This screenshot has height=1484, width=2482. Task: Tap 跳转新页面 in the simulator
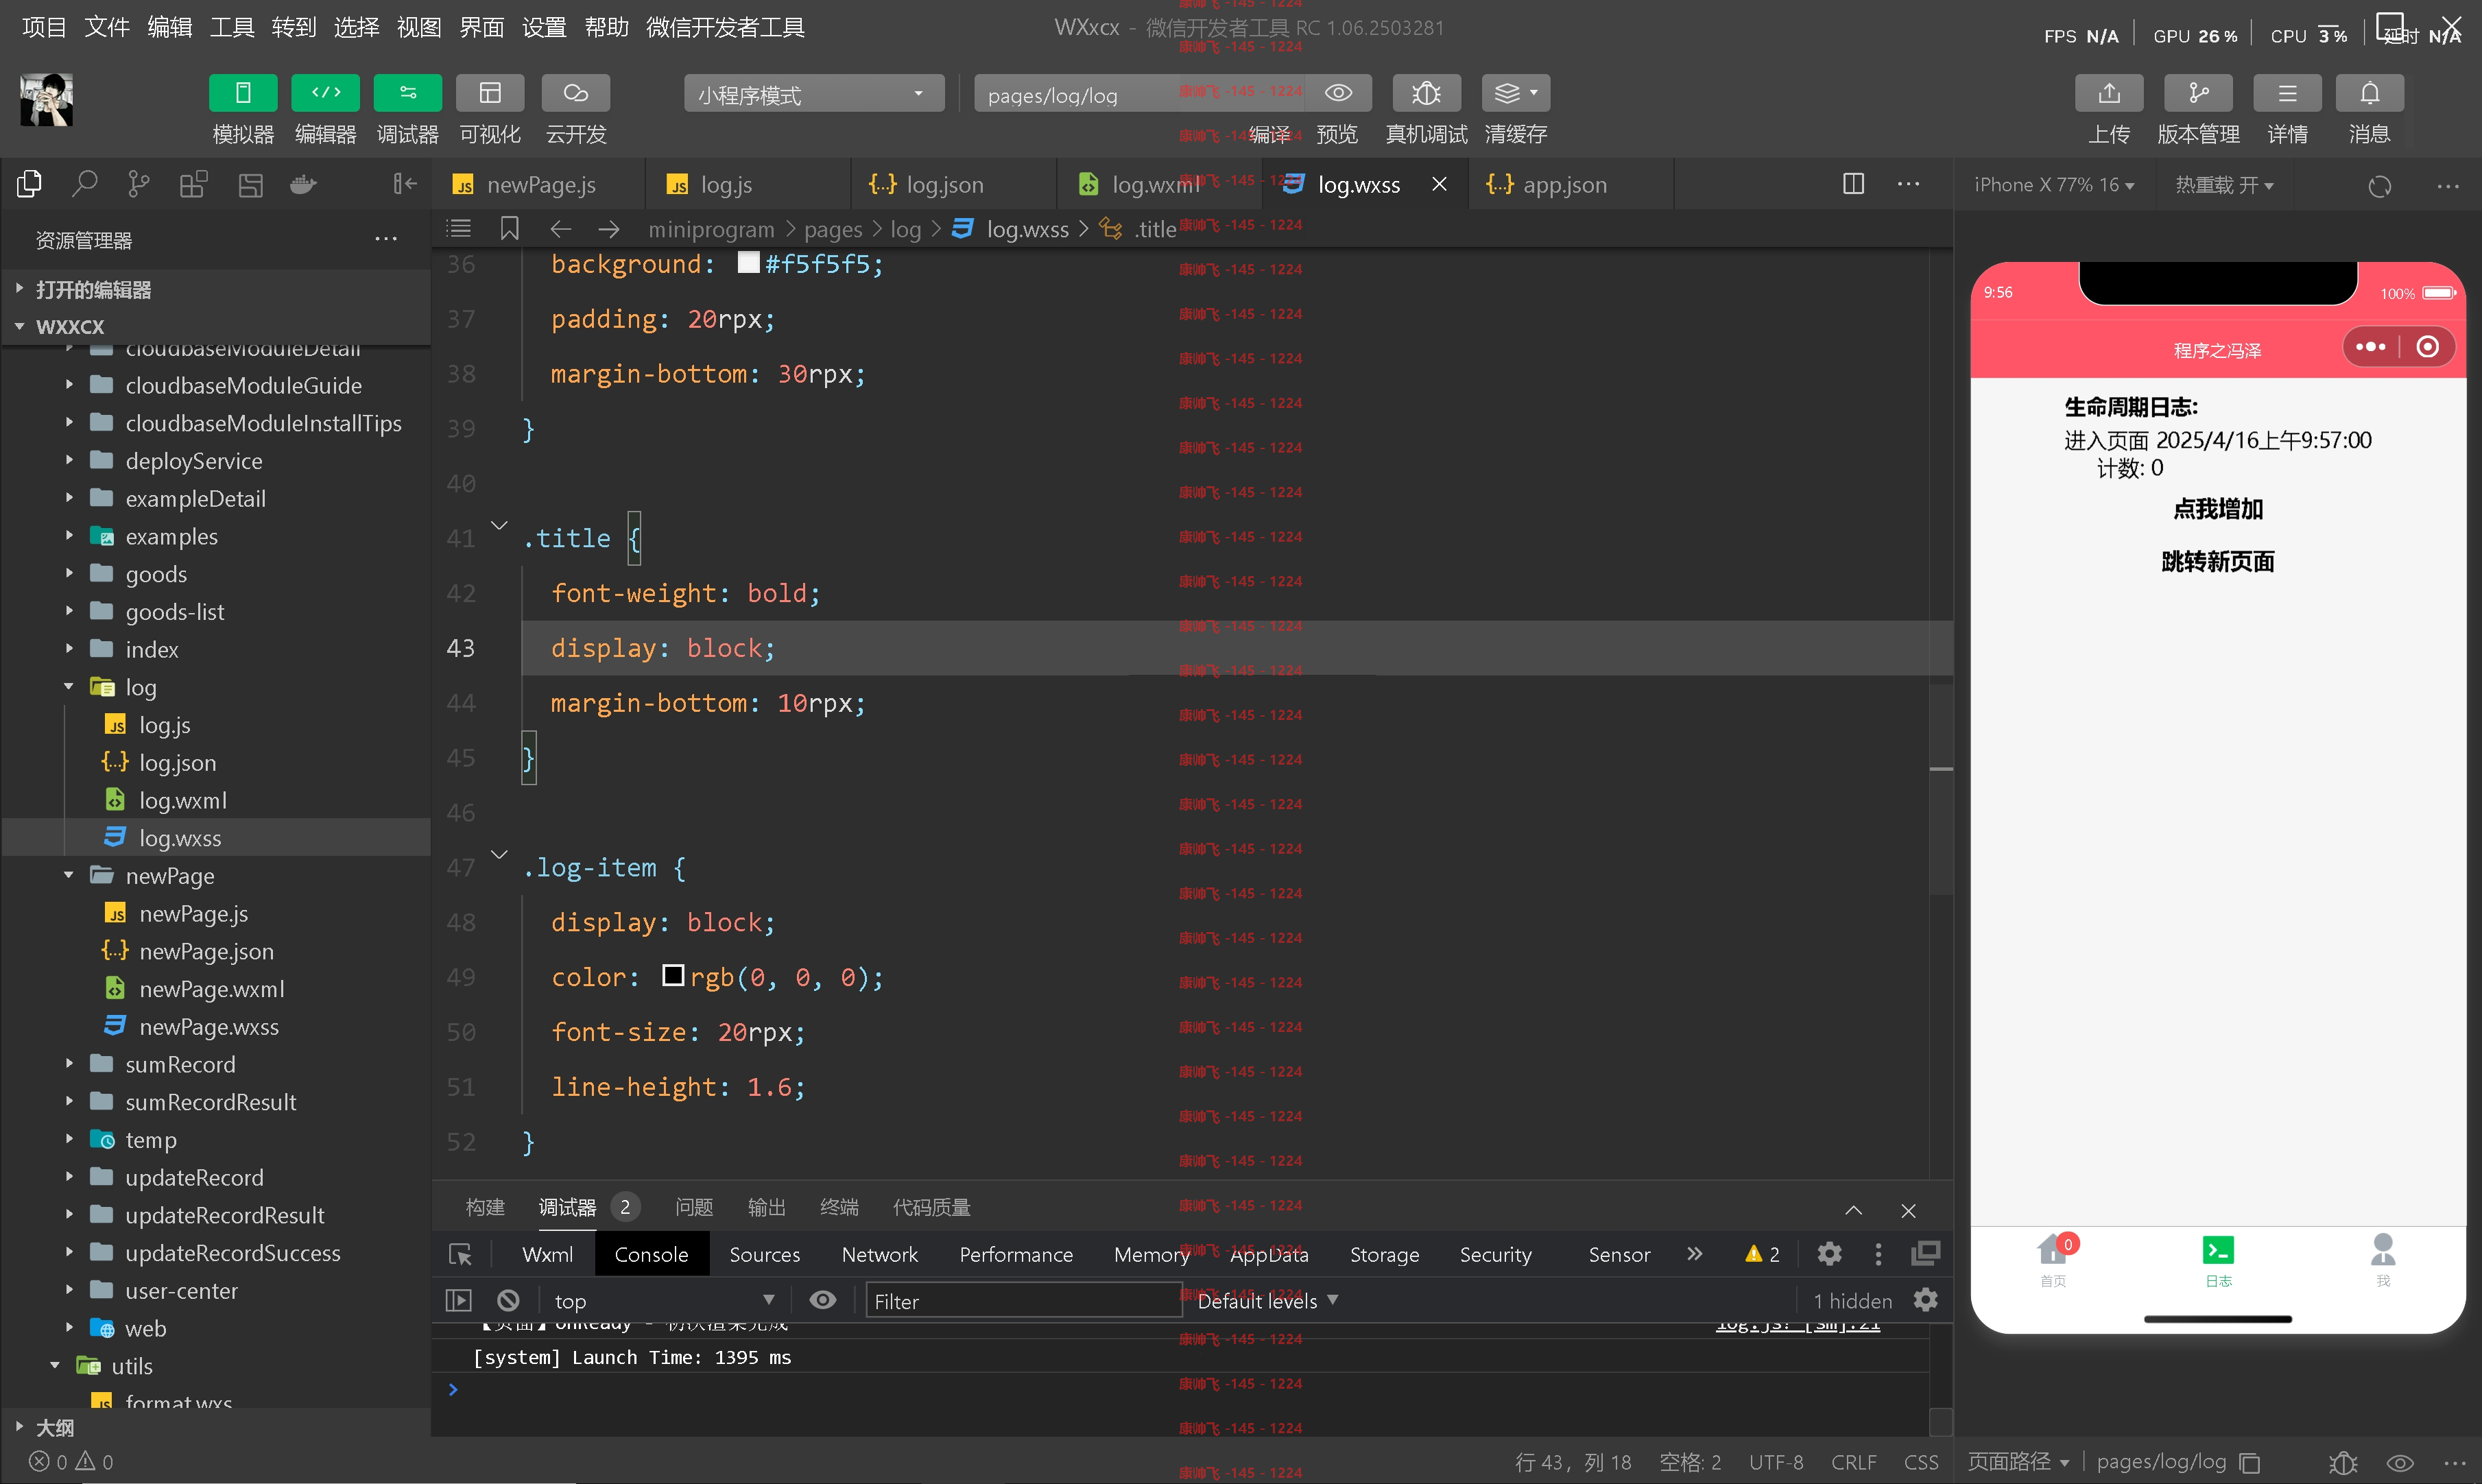(x=2217, y=562)
